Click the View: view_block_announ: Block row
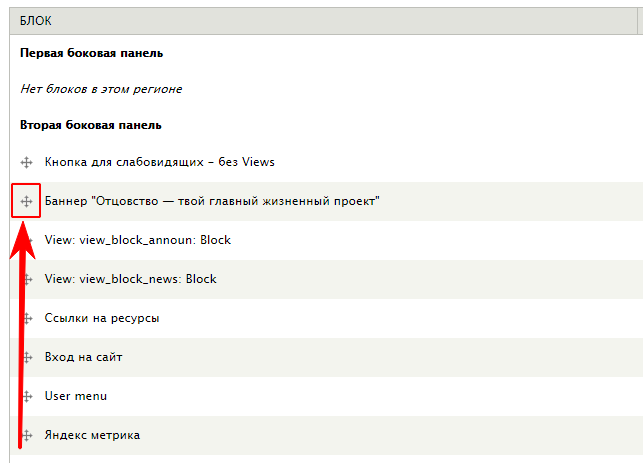Viewport: 643px width, 463px height. pyautogui.click(x=326, y=240)
